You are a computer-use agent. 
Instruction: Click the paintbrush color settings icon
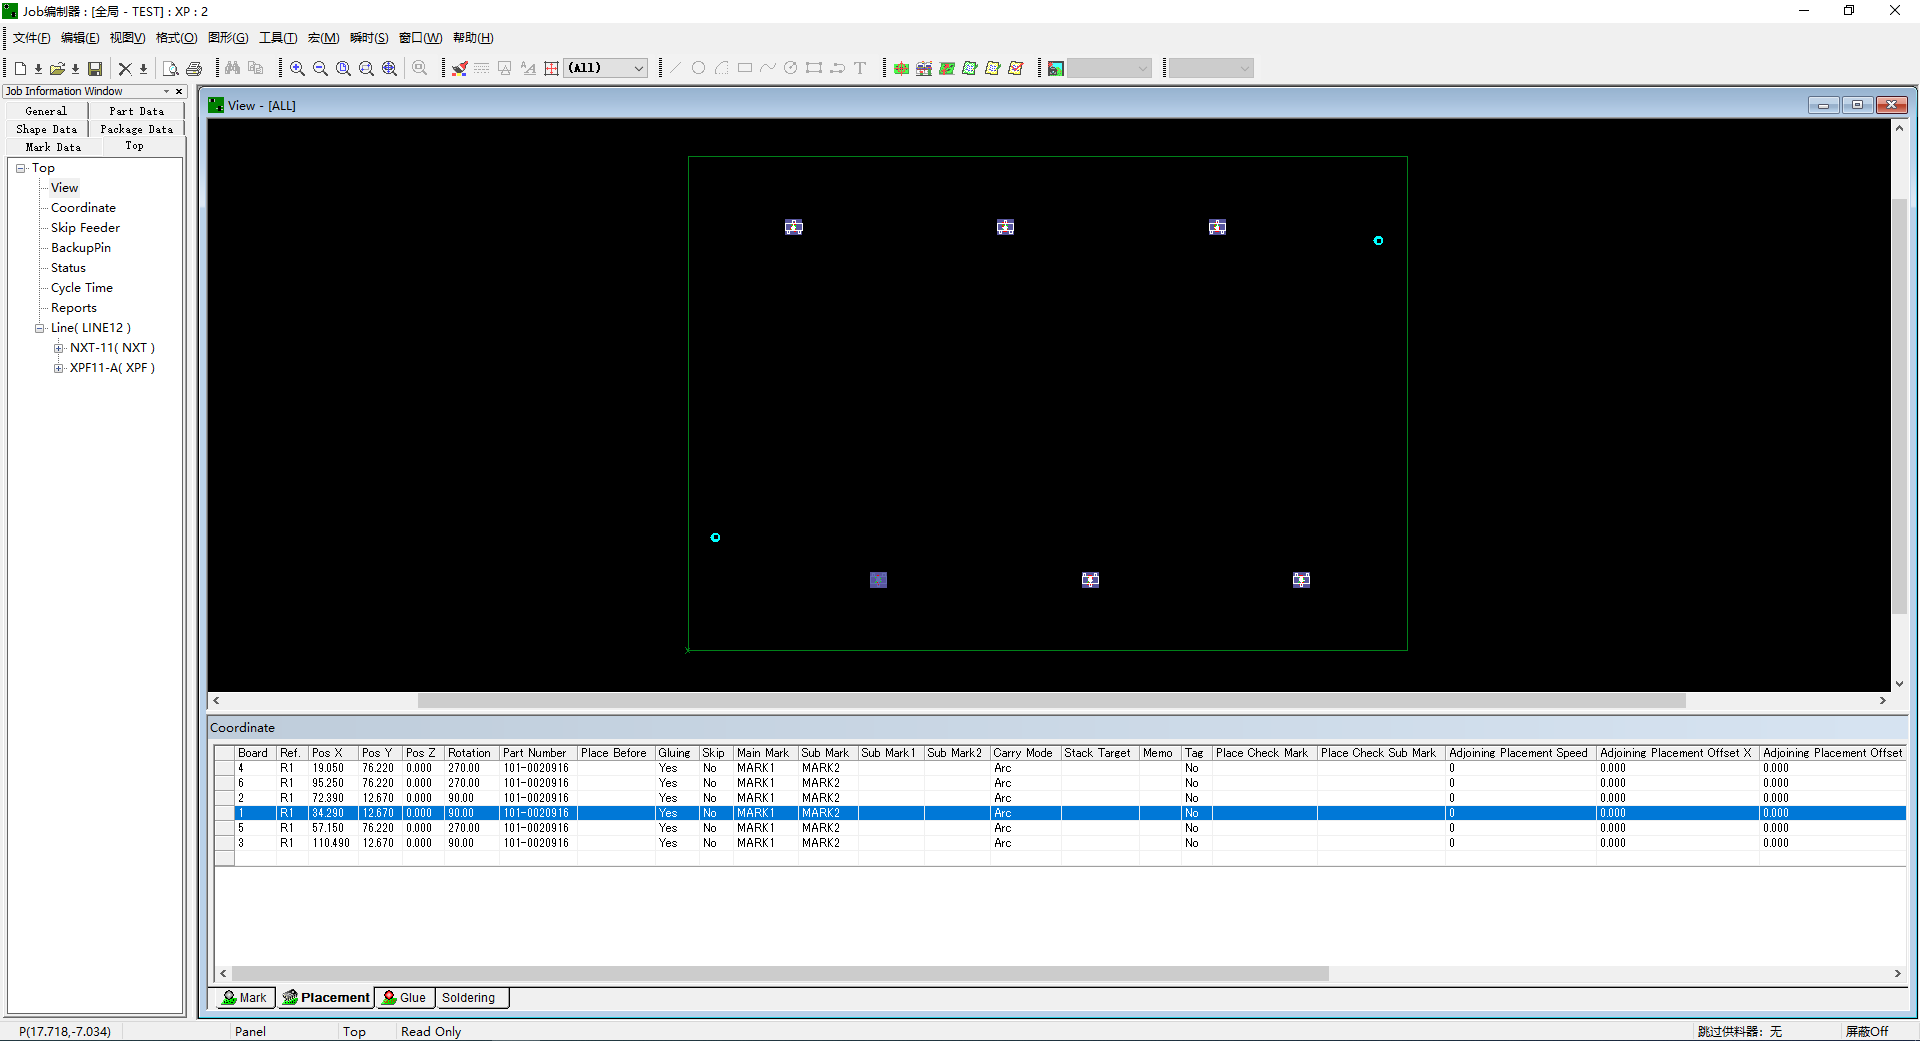click(459, 69)
